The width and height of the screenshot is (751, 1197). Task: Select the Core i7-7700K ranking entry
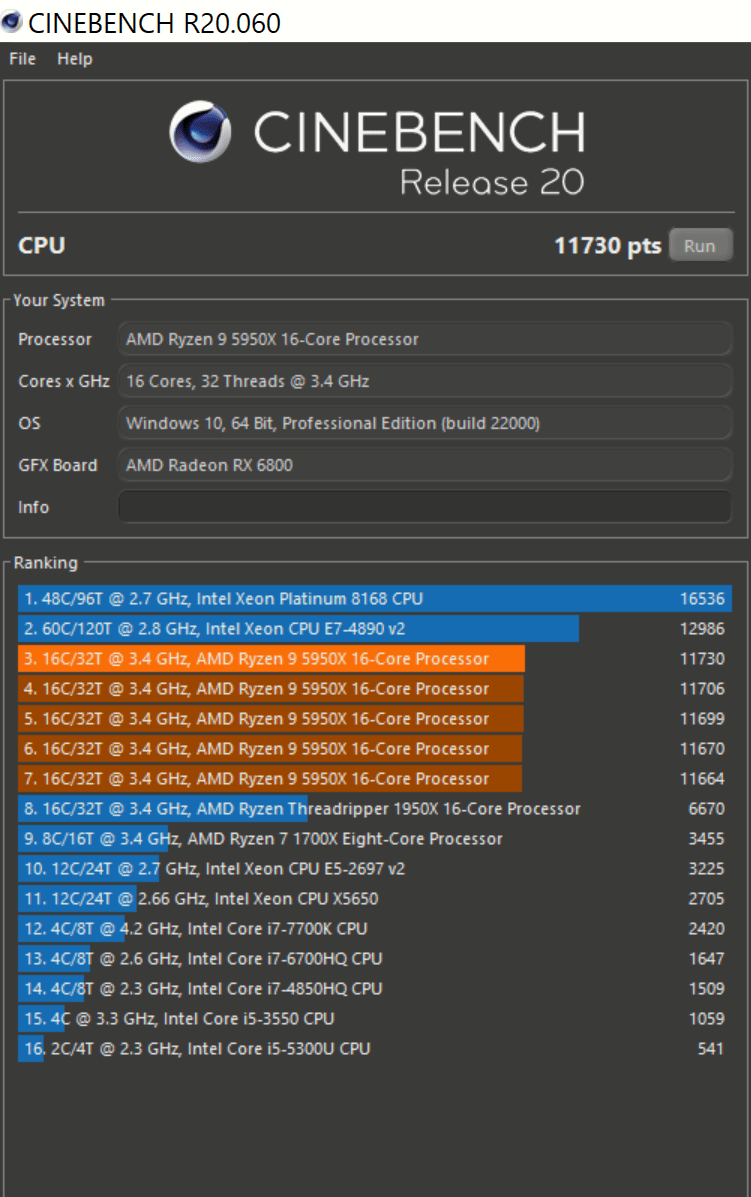pyautogui.click(x=375, y=929)
